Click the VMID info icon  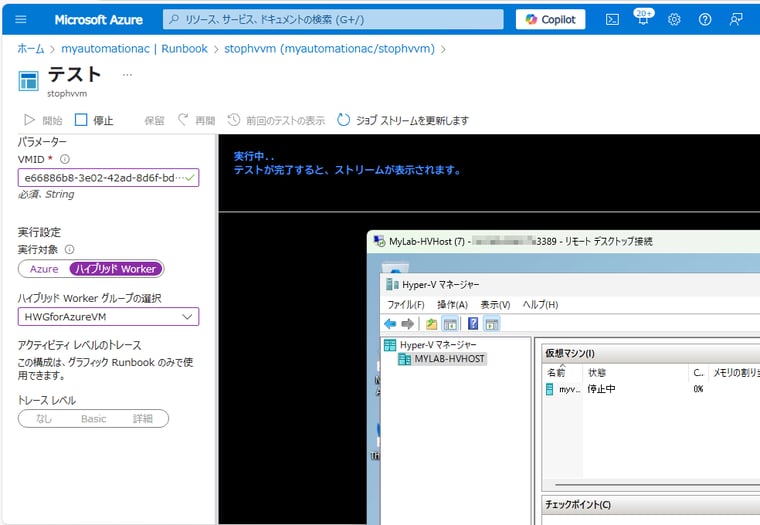[64, 159]
